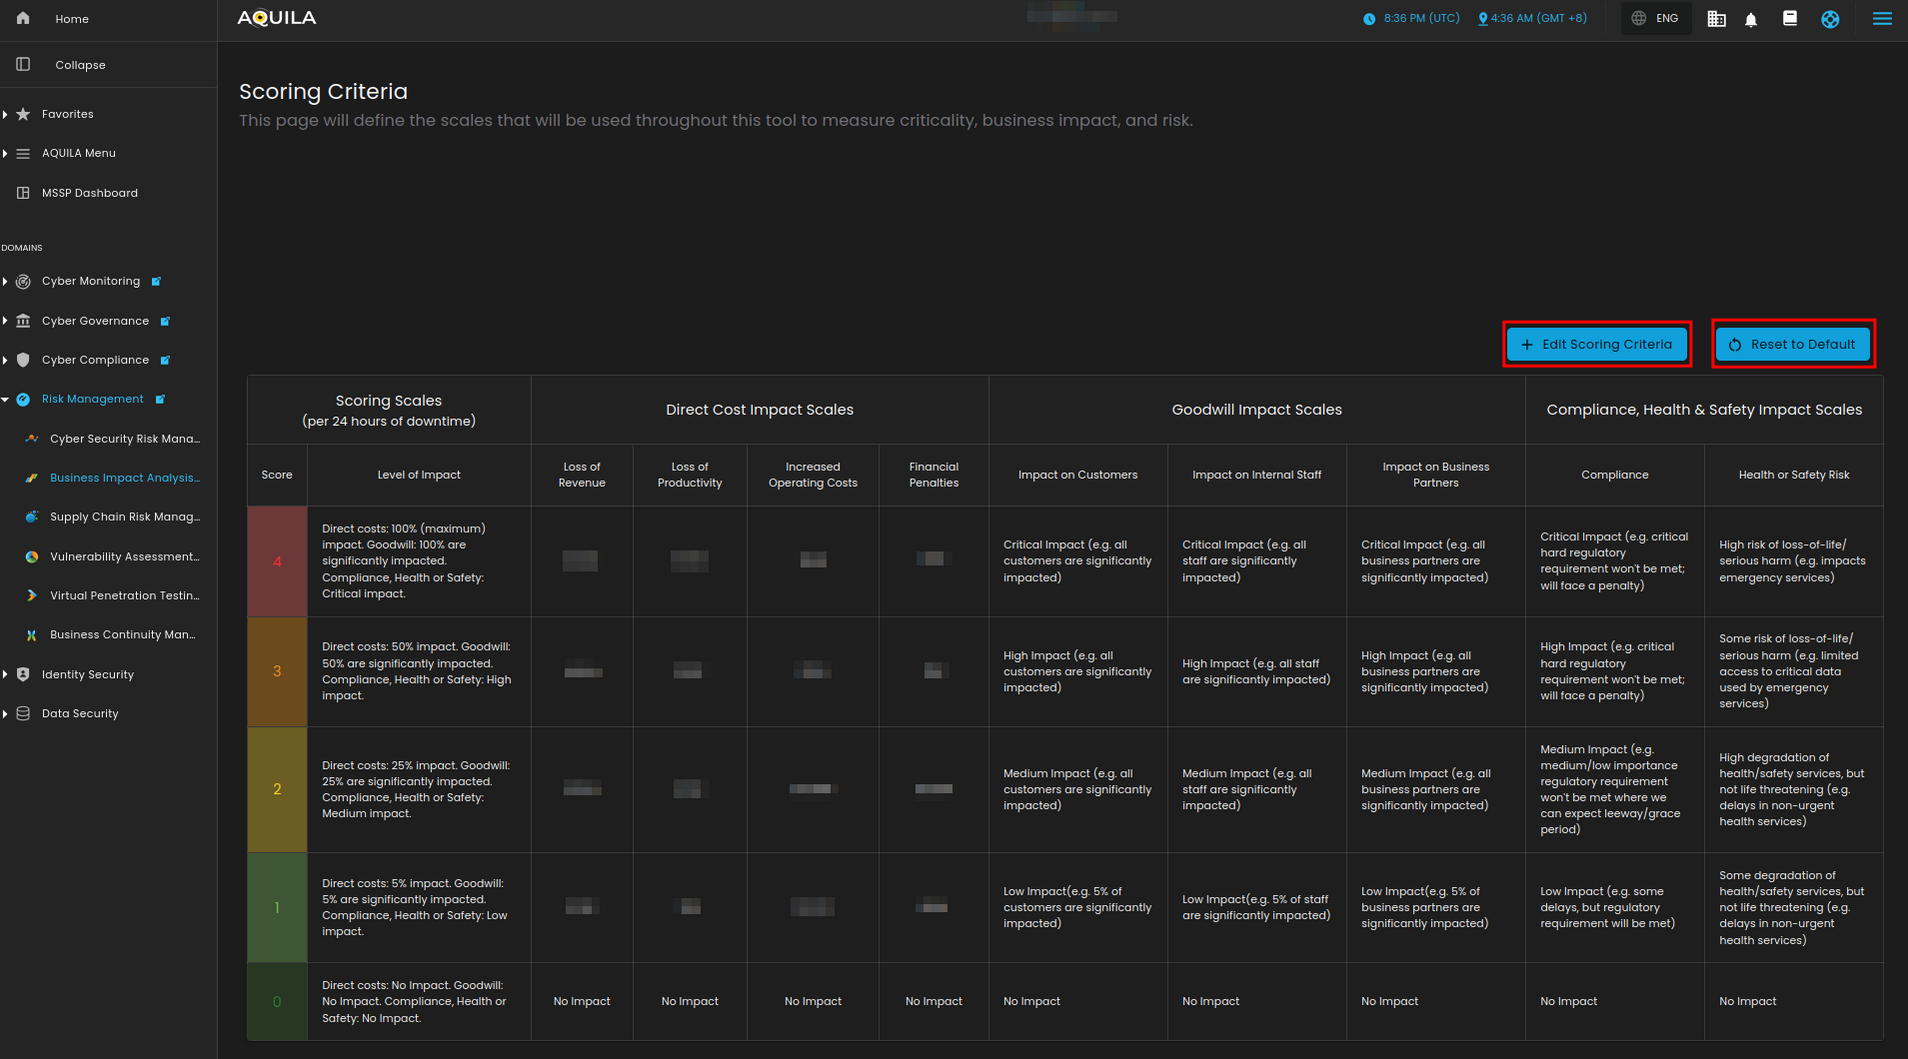Open the documentation book icon
Image resolution: width=1908 pixels, height=1059 pixels.
tap(1790, 19)
